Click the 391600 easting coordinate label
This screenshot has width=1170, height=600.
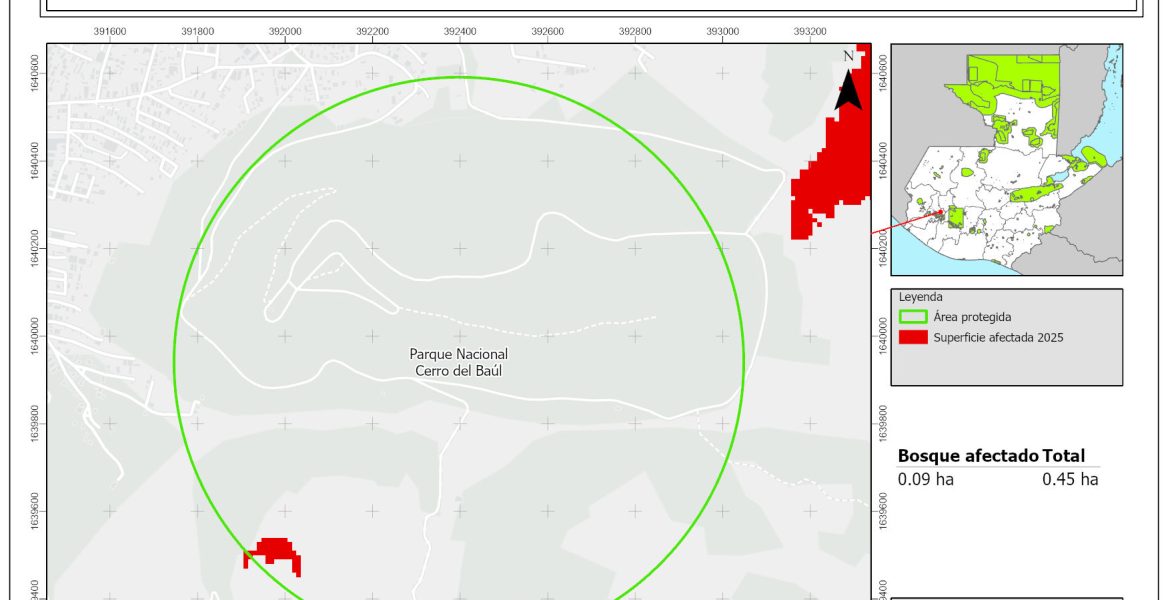[110, 32]
